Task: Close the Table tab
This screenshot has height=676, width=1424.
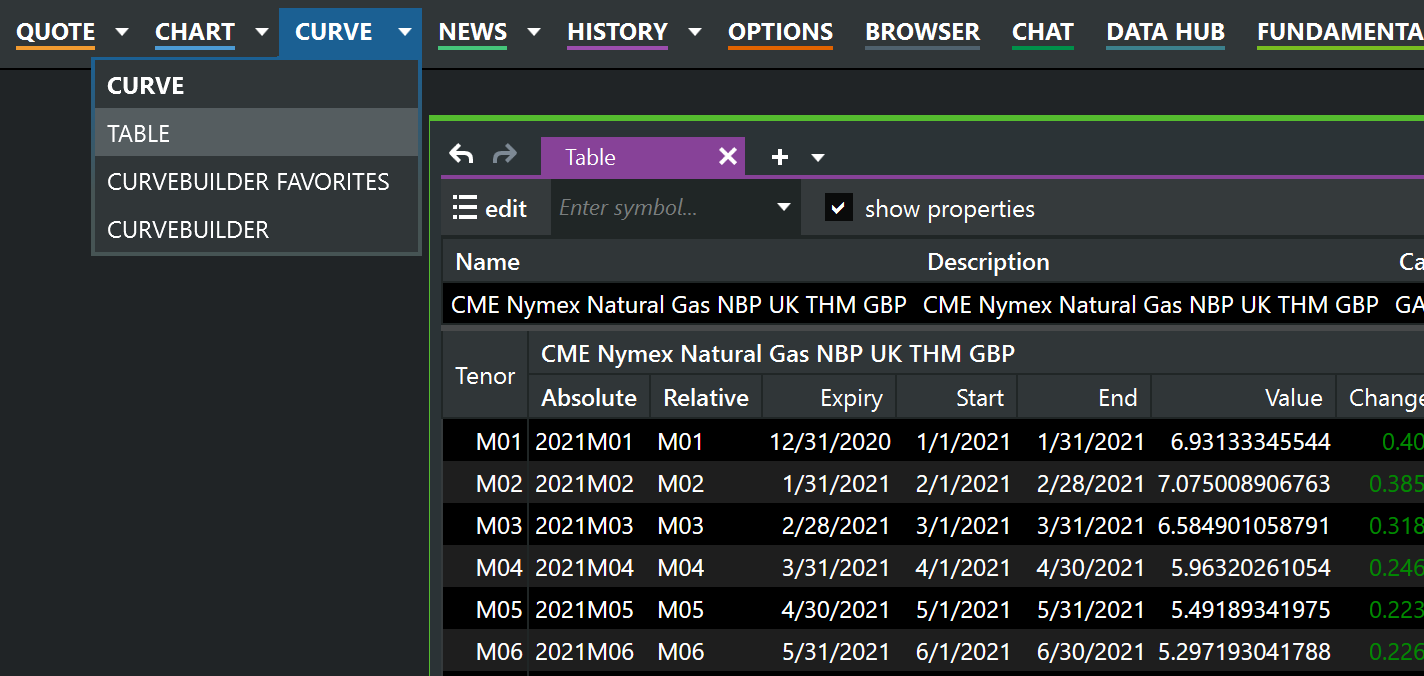Action: coord(728,157)
